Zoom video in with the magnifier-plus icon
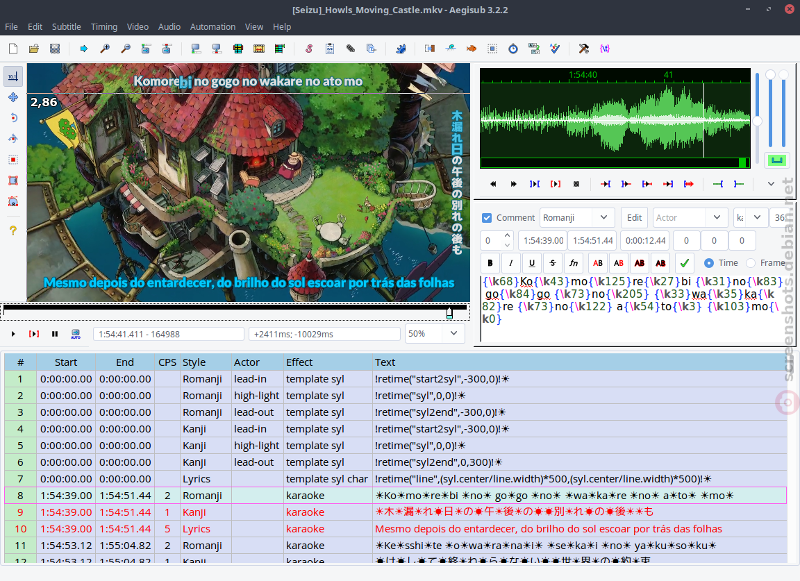Image resolution: width=800 pixels, height=581 pixels. [105, 49]
